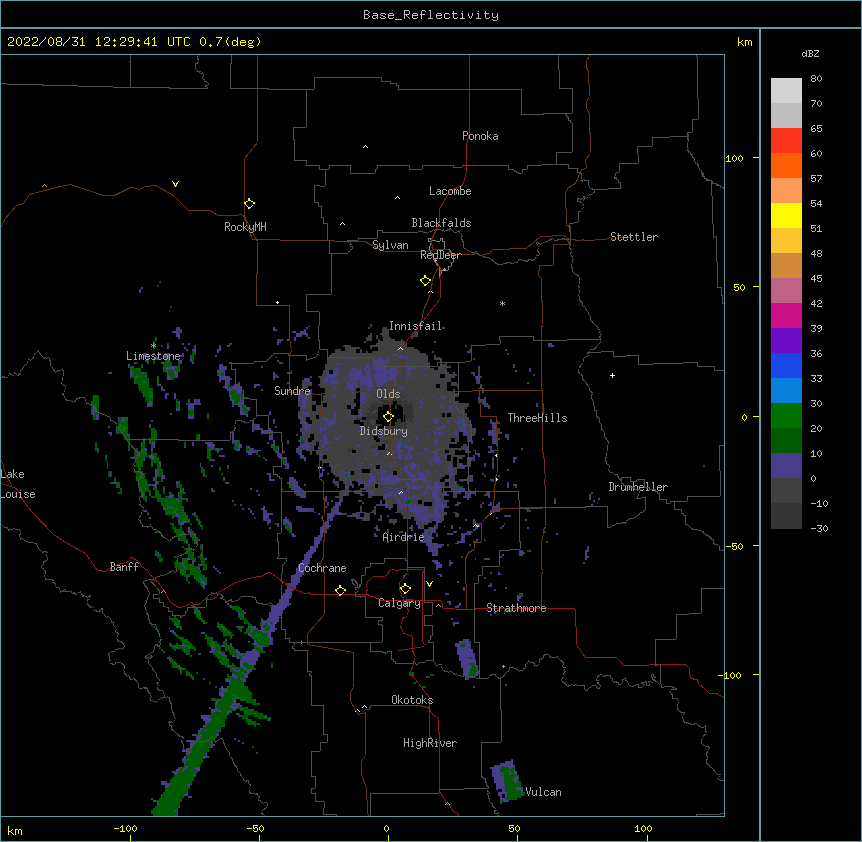862x842 pixels.
Task: Click the Banff label
Action: coord(124,567)
